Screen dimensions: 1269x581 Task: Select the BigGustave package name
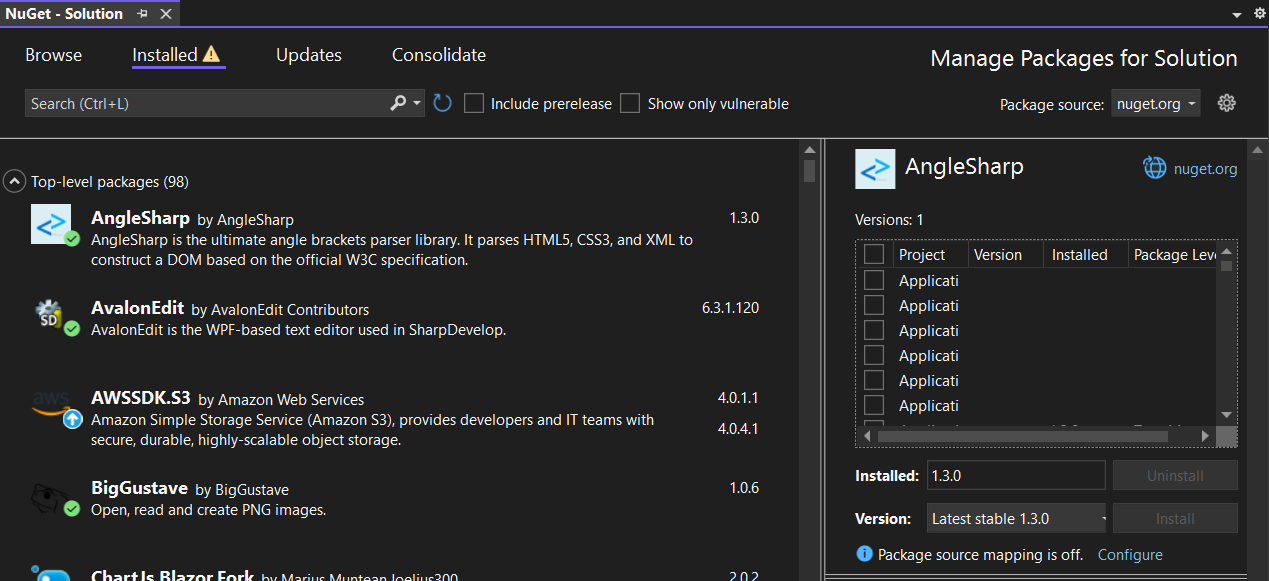(139, 488)
